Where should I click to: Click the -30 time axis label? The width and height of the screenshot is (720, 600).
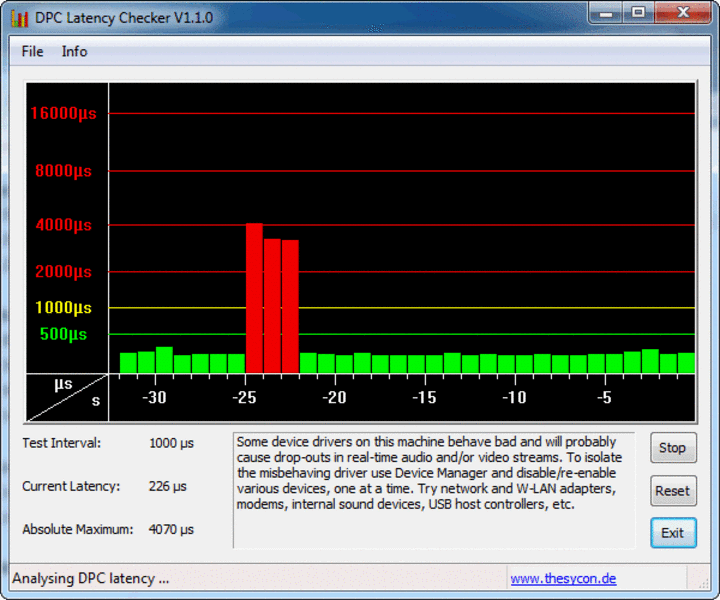[x=154, y=398]
